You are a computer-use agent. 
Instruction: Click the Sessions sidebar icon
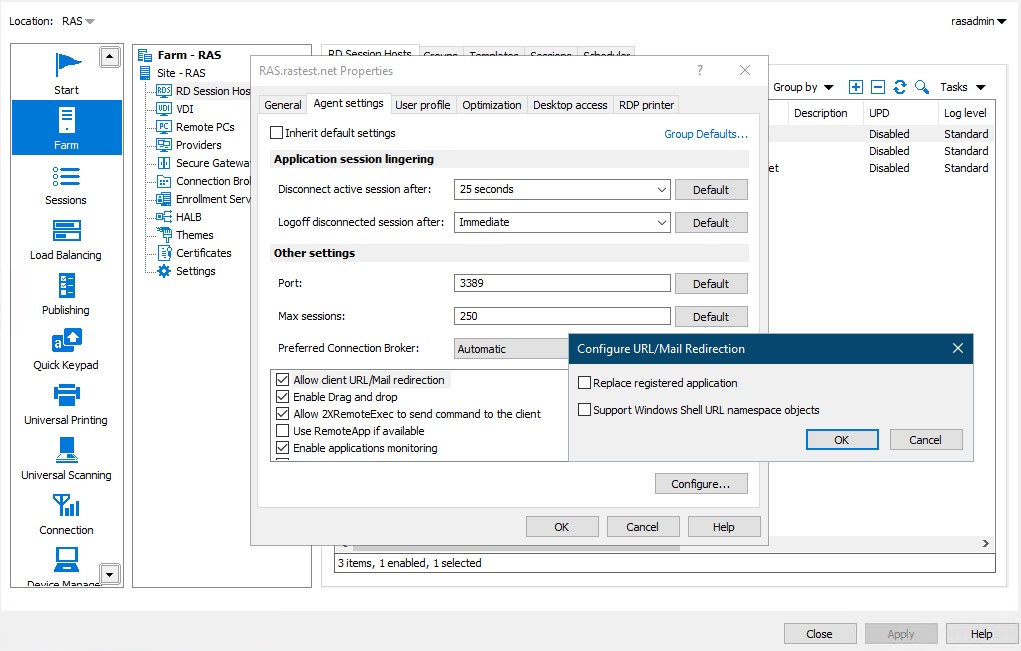pos(66,184)
